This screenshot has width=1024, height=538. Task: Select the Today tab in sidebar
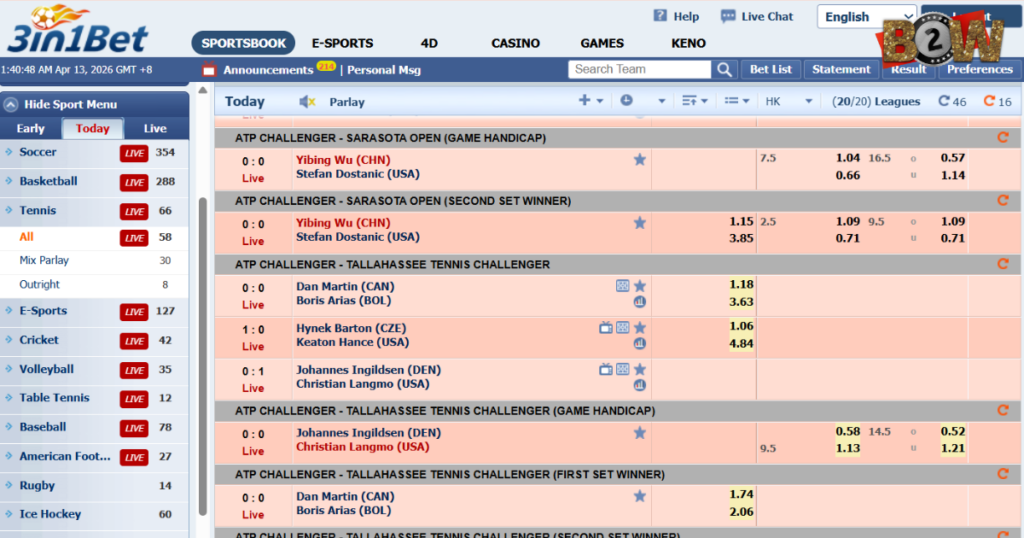coord(92,128)
